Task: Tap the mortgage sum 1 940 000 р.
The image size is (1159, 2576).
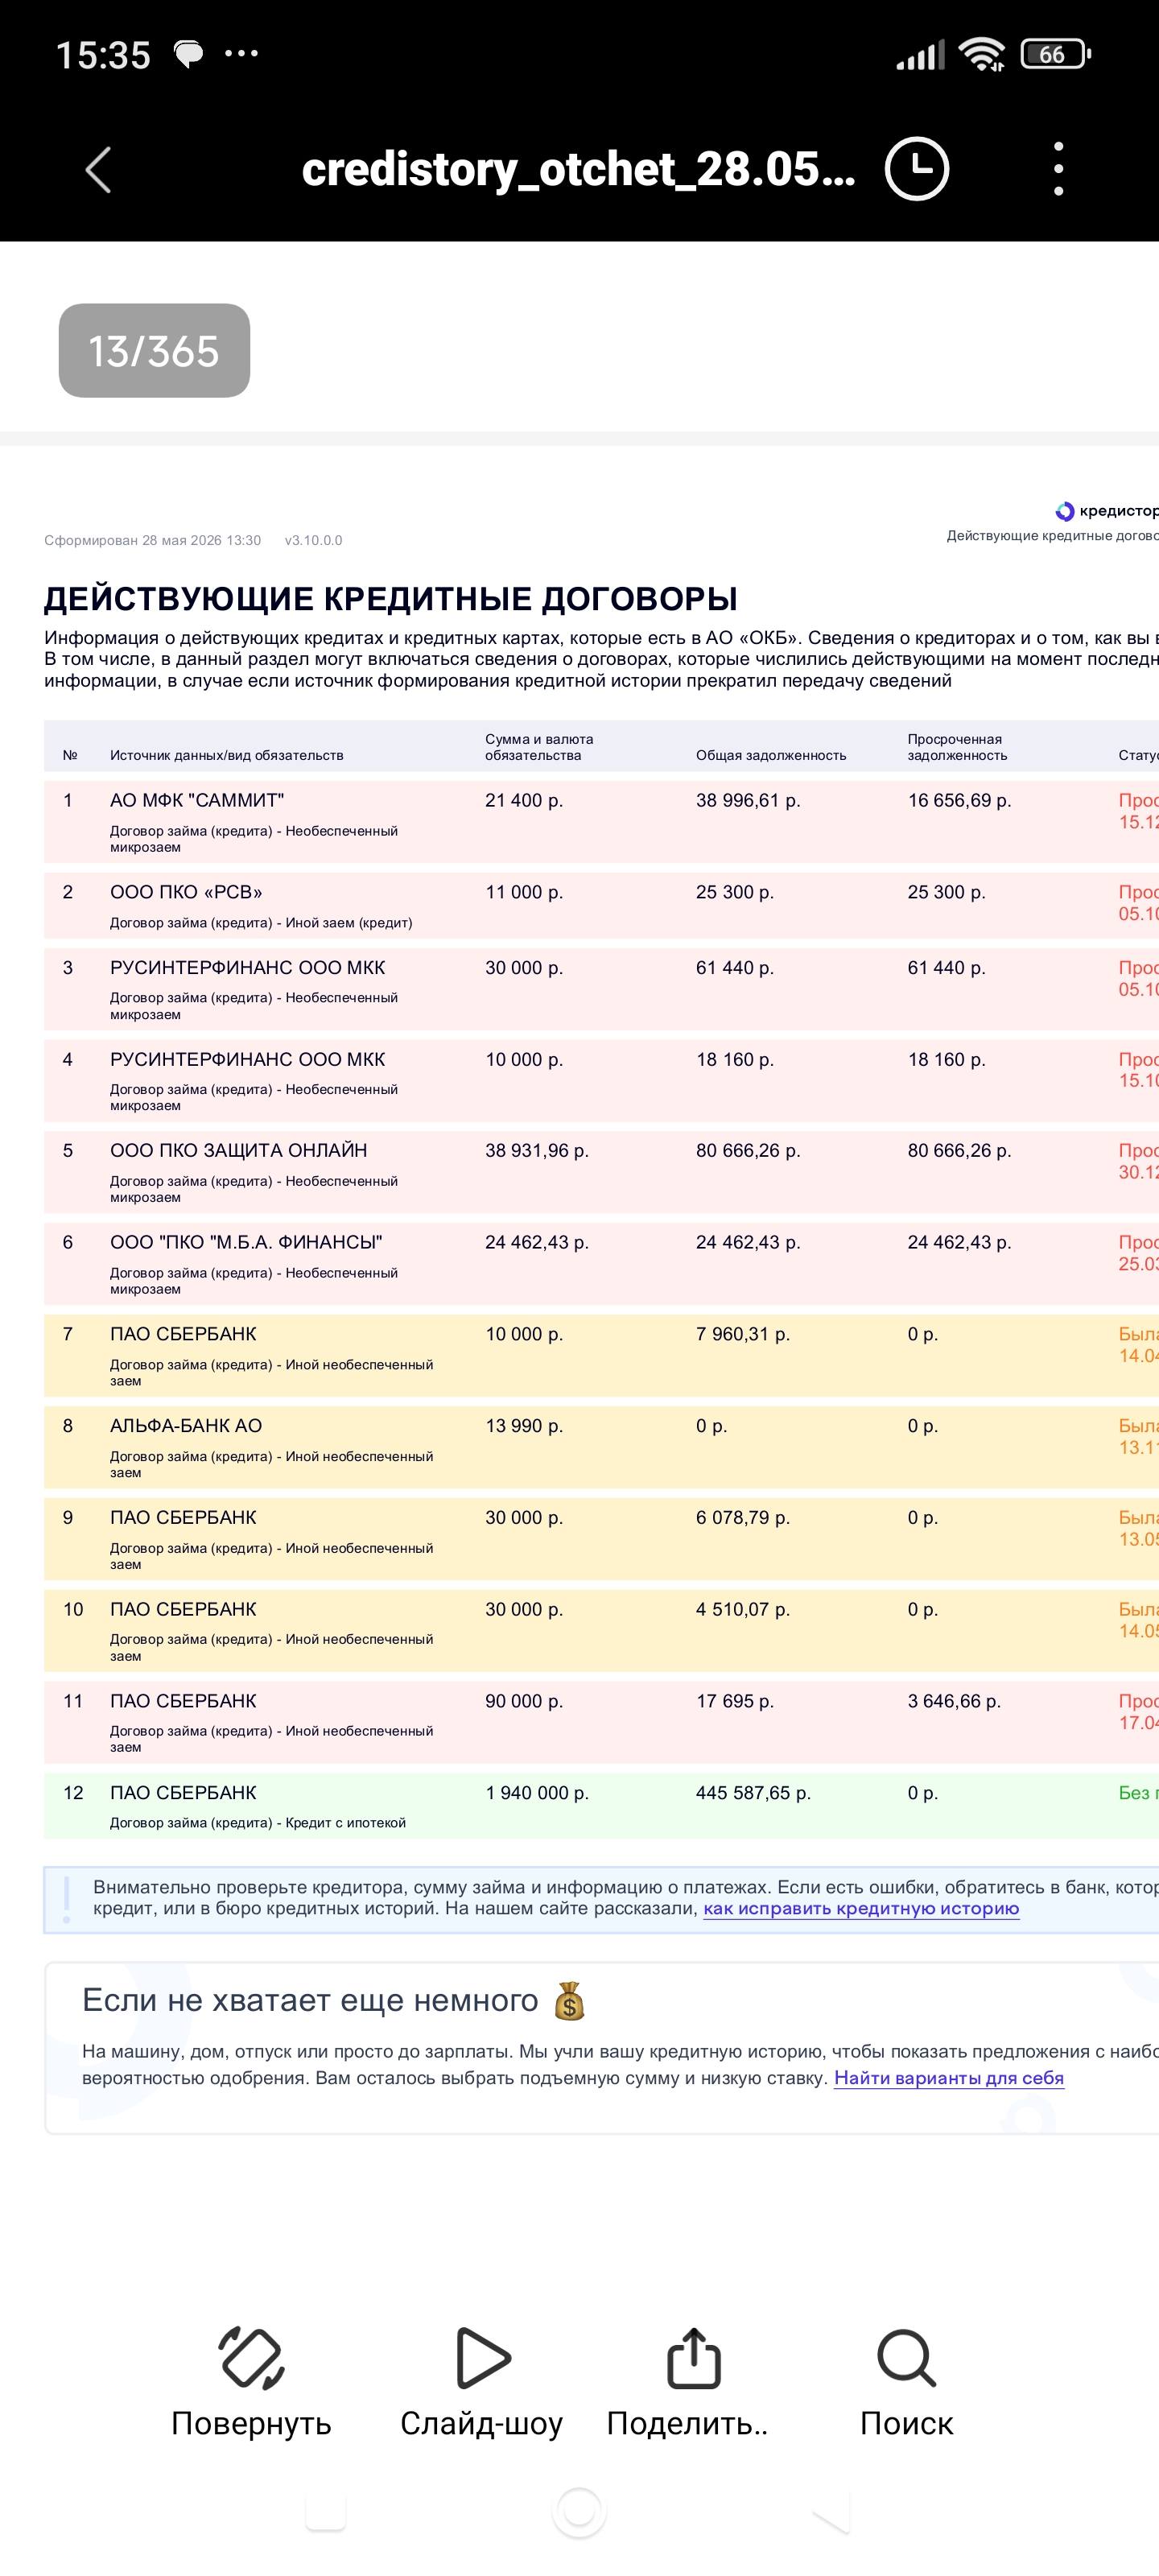Action: click(537, 1793)
